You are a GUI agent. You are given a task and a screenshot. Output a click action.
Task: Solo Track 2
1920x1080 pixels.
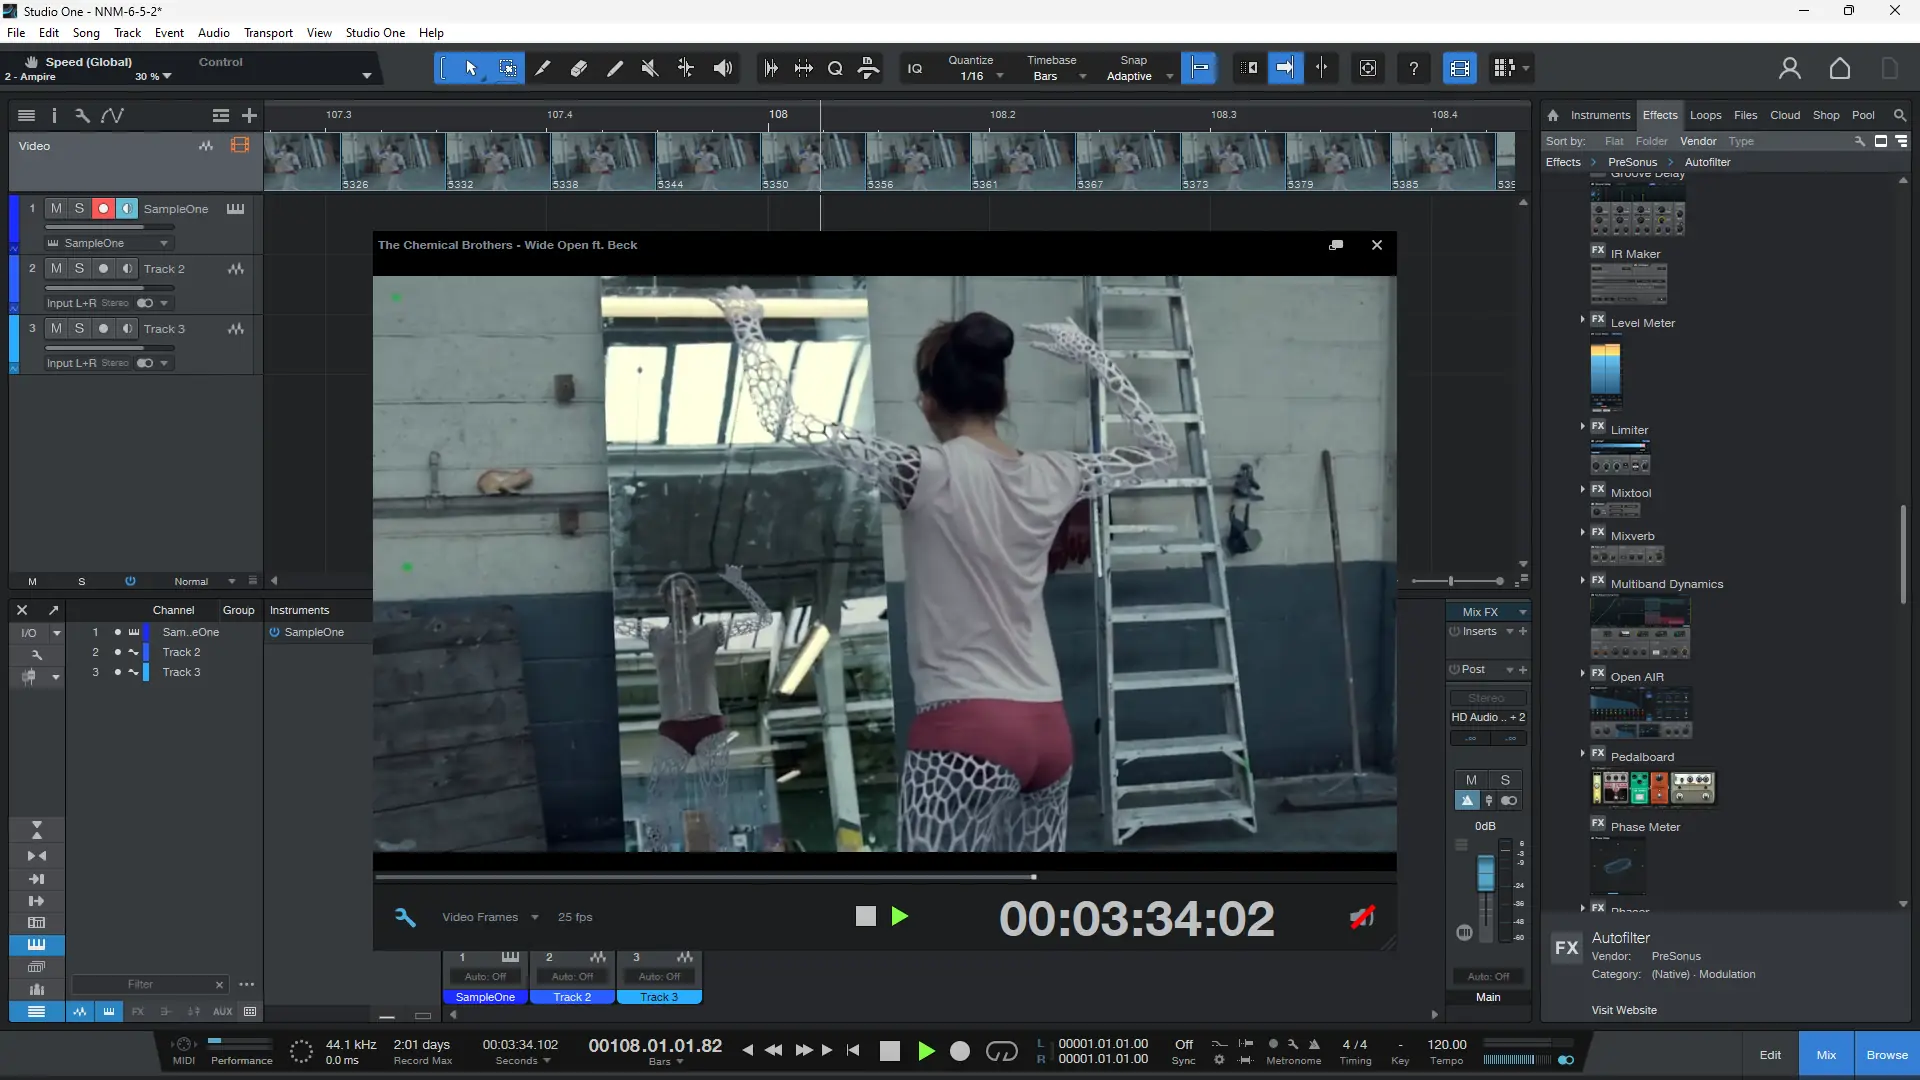pyautogui.click(x=79, y=269)
